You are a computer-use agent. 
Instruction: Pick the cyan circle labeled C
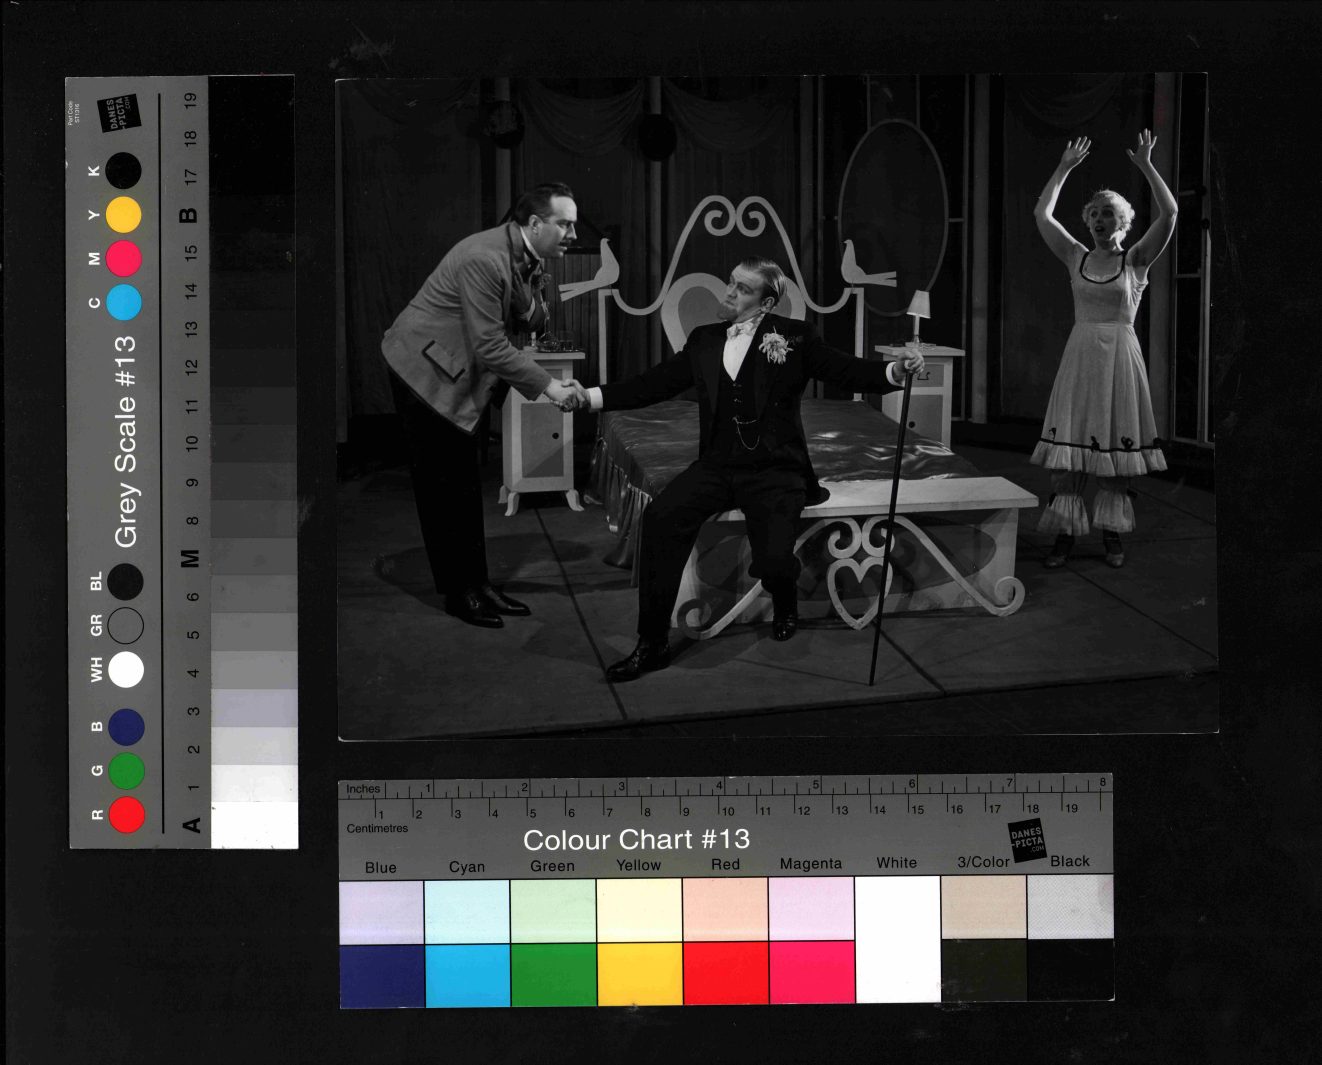(x=124, y=302)
